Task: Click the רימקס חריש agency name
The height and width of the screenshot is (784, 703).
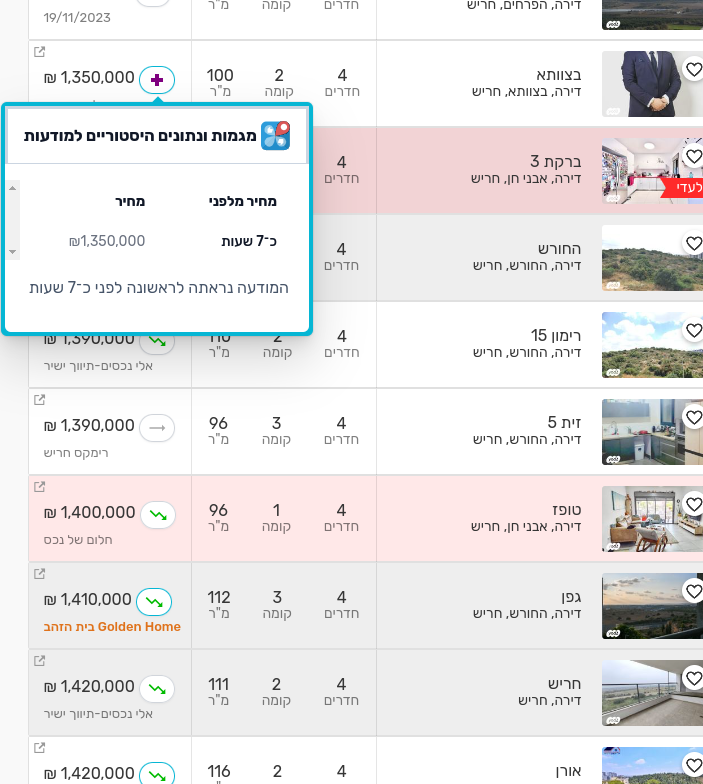Action: point(76,453)
